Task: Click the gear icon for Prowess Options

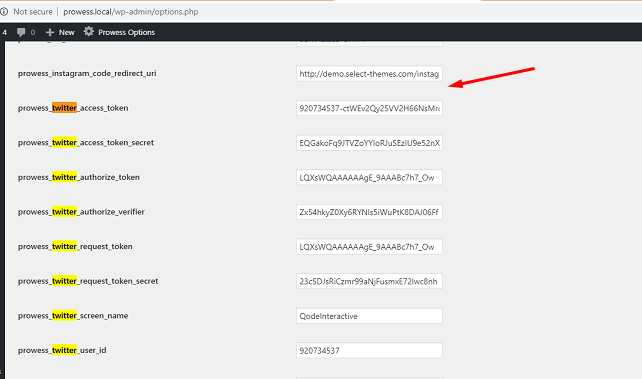Action: (88, 32)
